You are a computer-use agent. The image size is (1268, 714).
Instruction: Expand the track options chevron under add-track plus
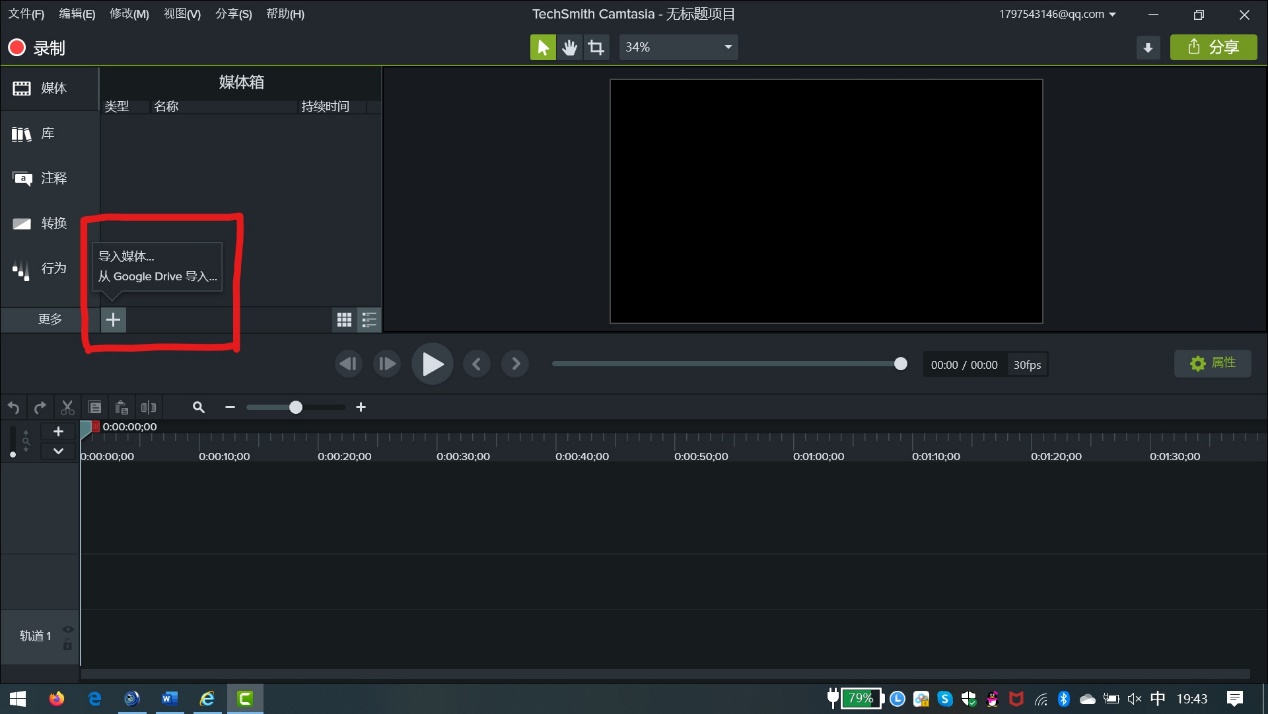pyautogui.click(x=58, y=451)
